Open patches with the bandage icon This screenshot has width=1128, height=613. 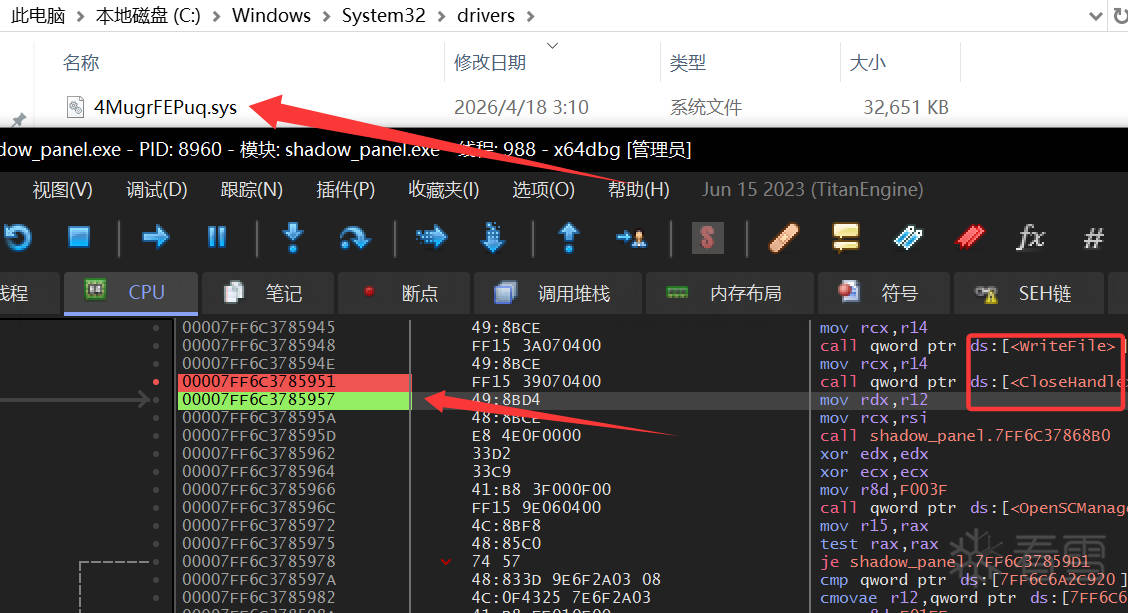pos(783,237)
